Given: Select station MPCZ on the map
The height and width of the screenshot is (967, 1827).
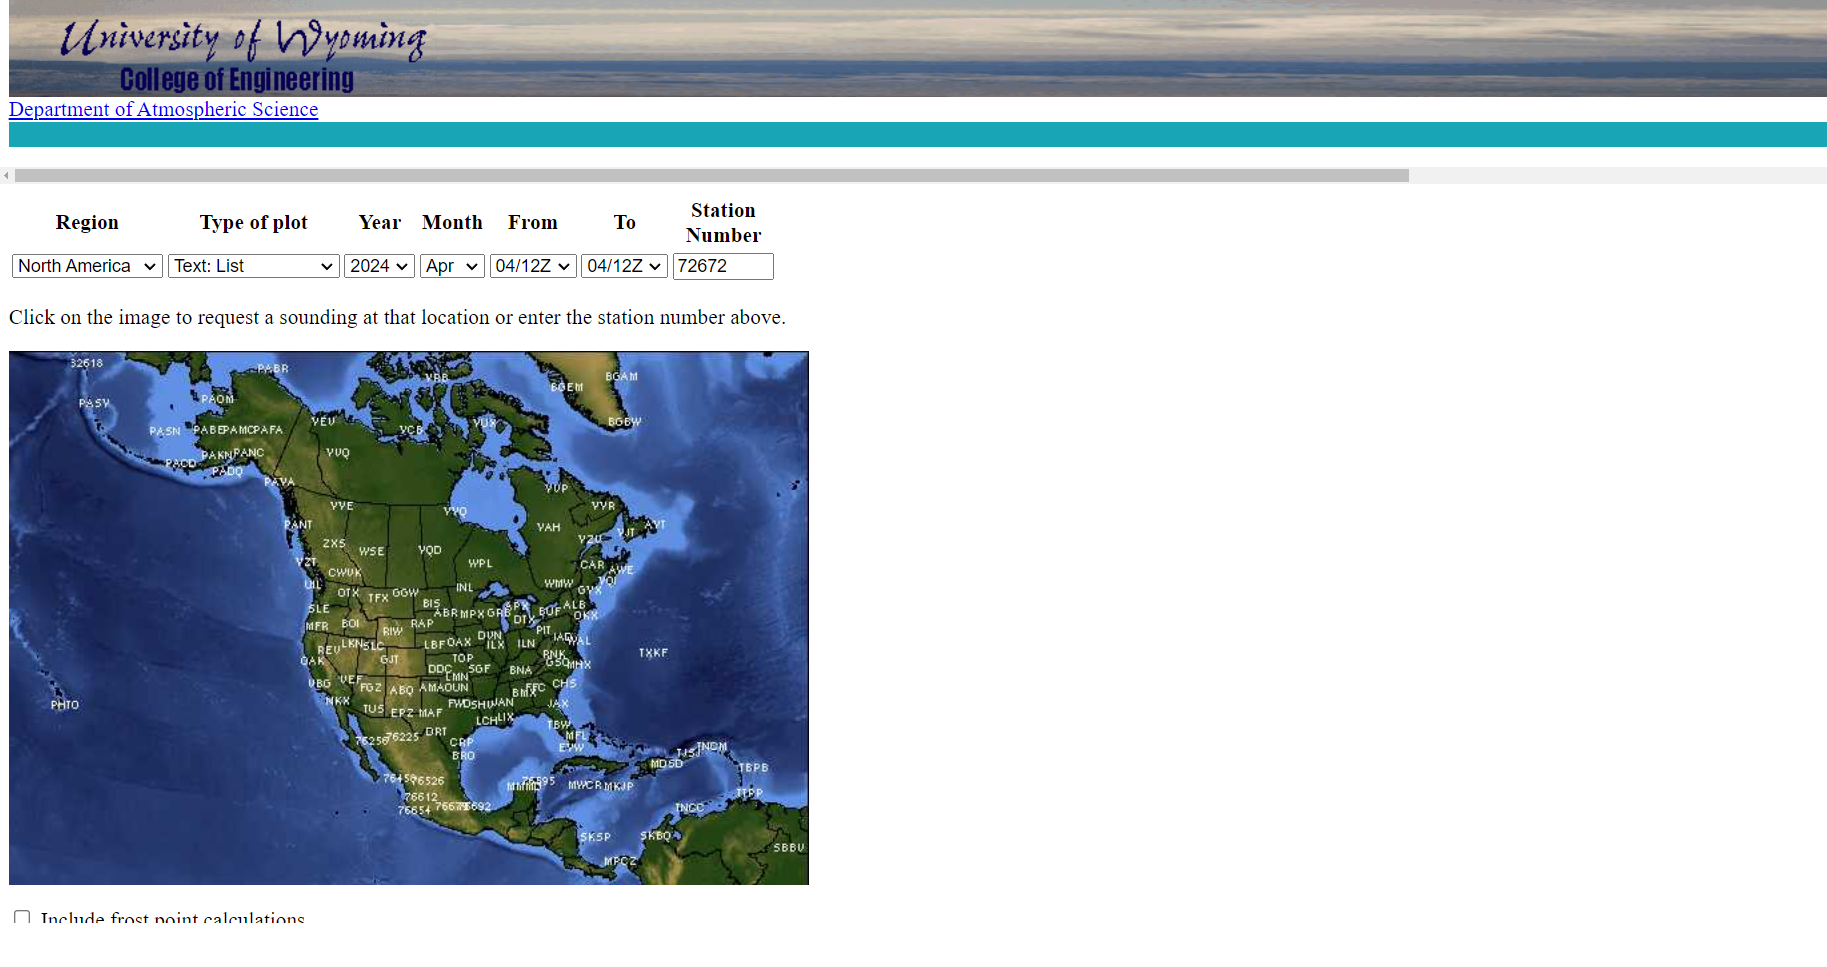Looking at the screenshot, I should (x=620, y=861).
